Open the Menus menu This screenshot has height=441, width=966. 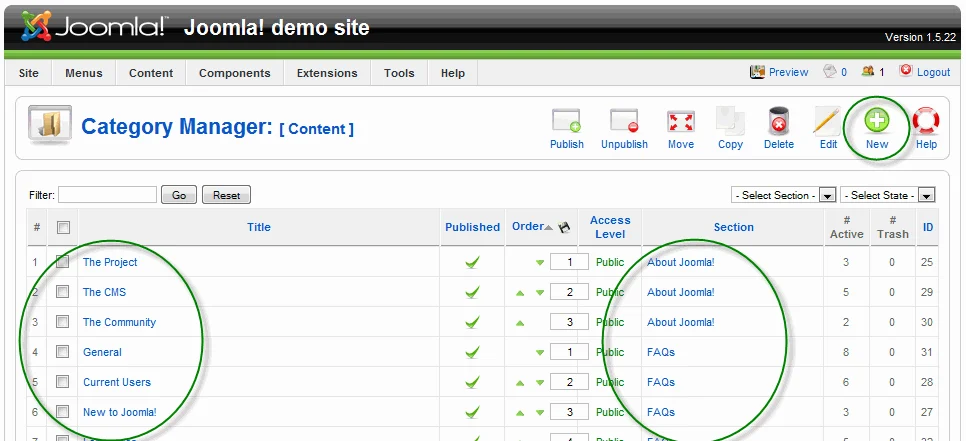(x=84, y=73)
